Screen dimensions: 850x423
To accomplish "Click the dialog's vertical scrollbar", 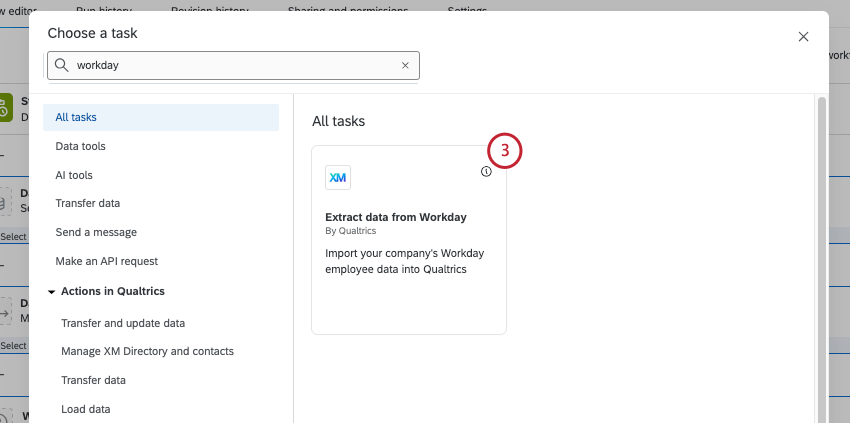I will [821, 259].
